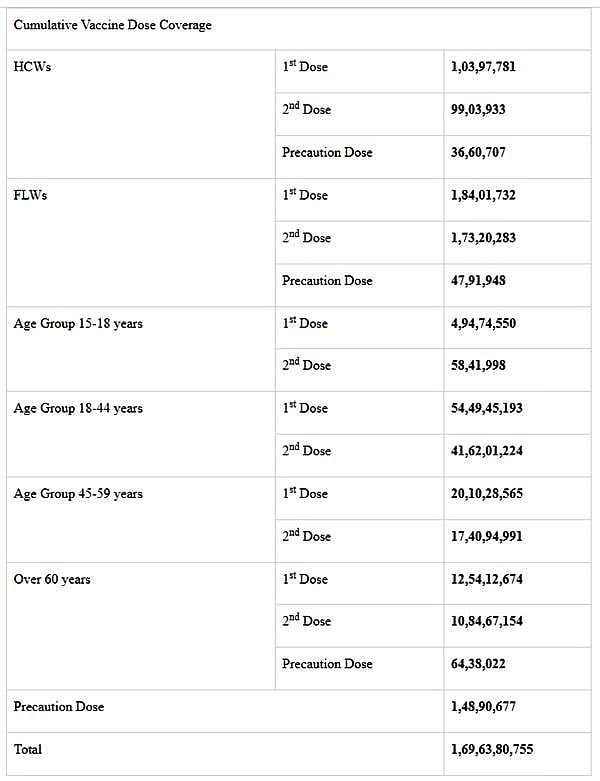
Task: Select the Age Group 15-18 years cell
Action: click(x=78, y=323)
